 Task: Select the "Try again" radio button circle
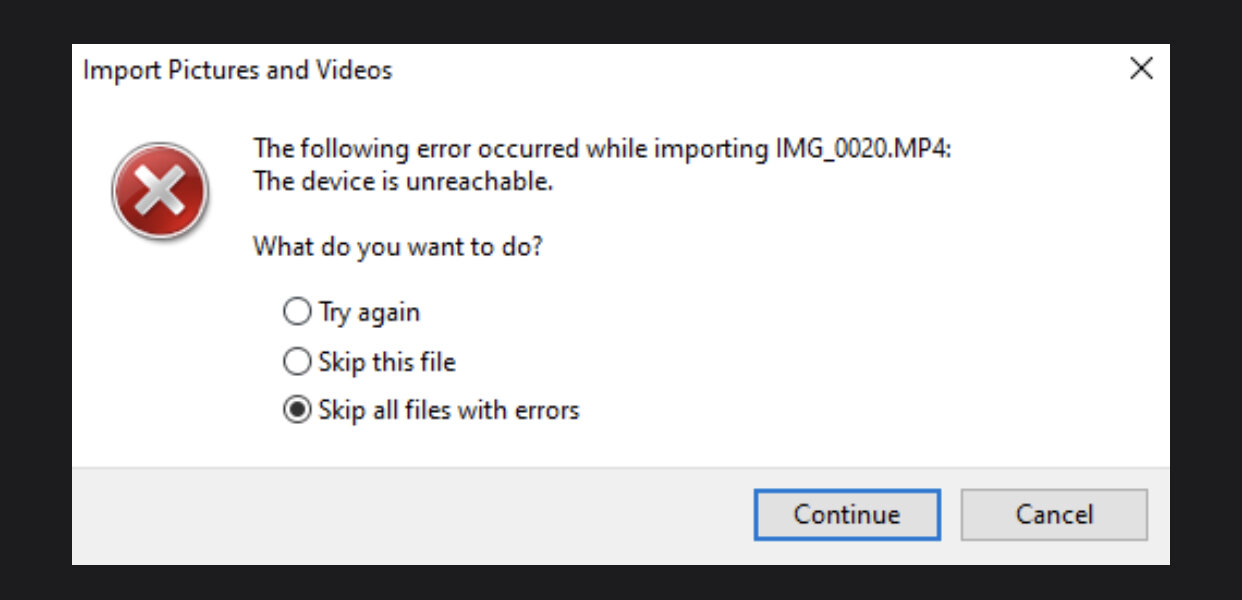pyautogui.click(x=297, y=312)
